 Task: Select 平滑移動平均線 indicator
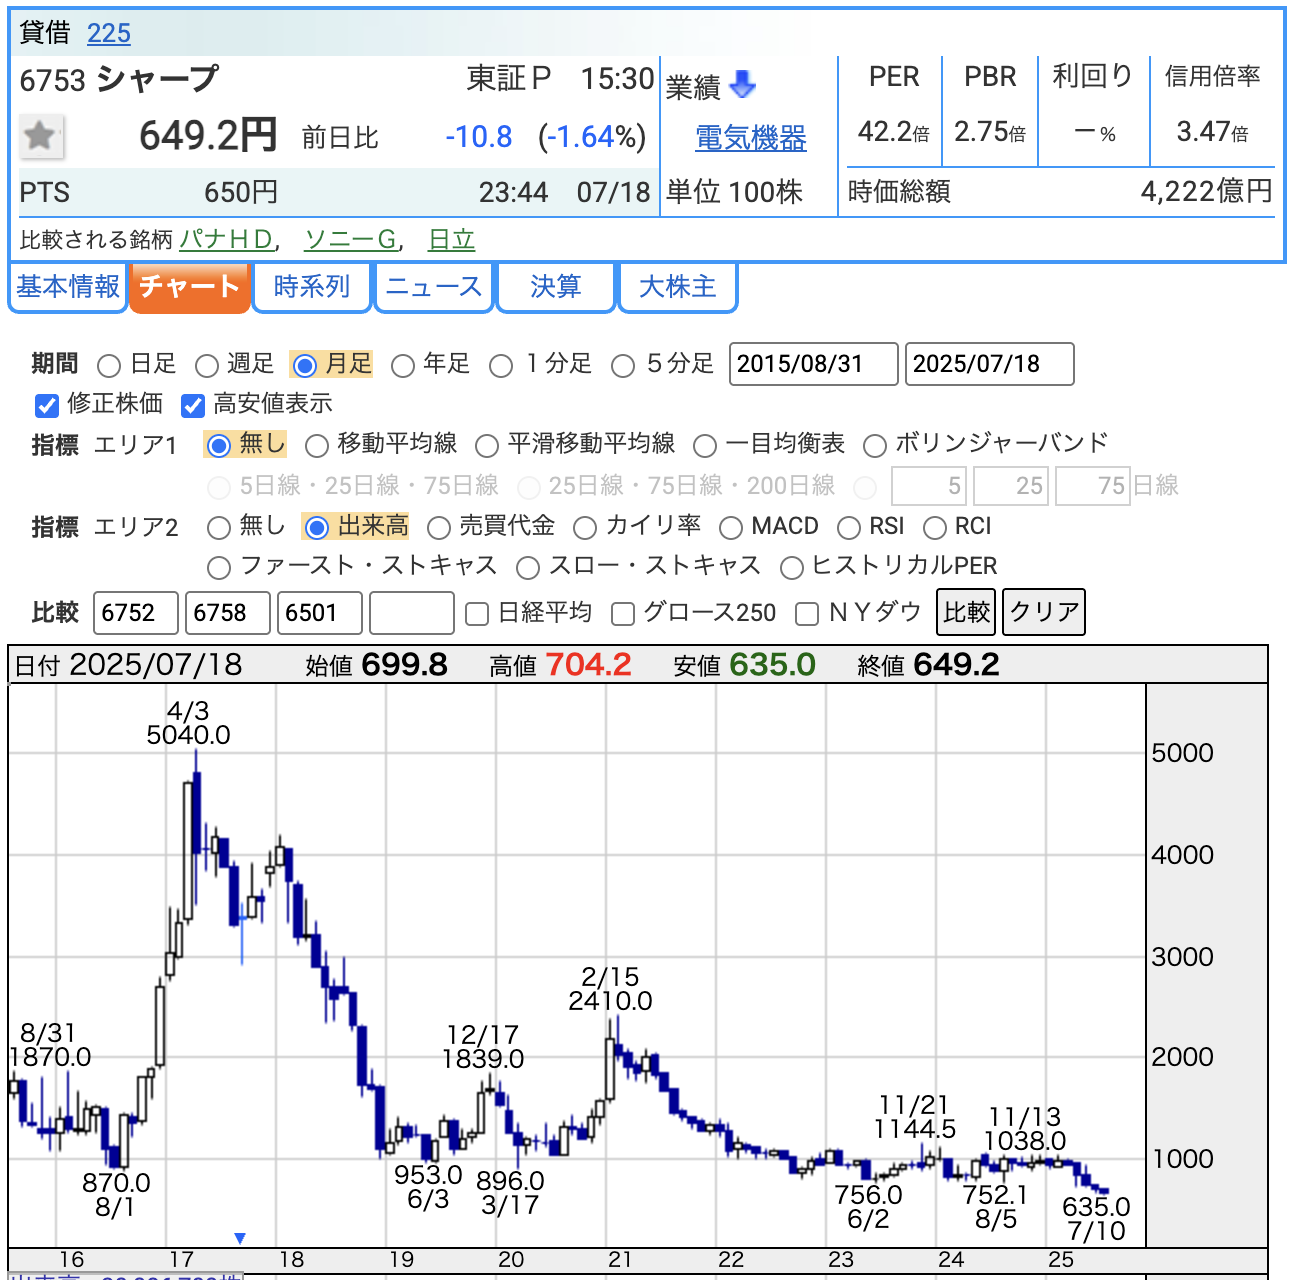(487, 445)
